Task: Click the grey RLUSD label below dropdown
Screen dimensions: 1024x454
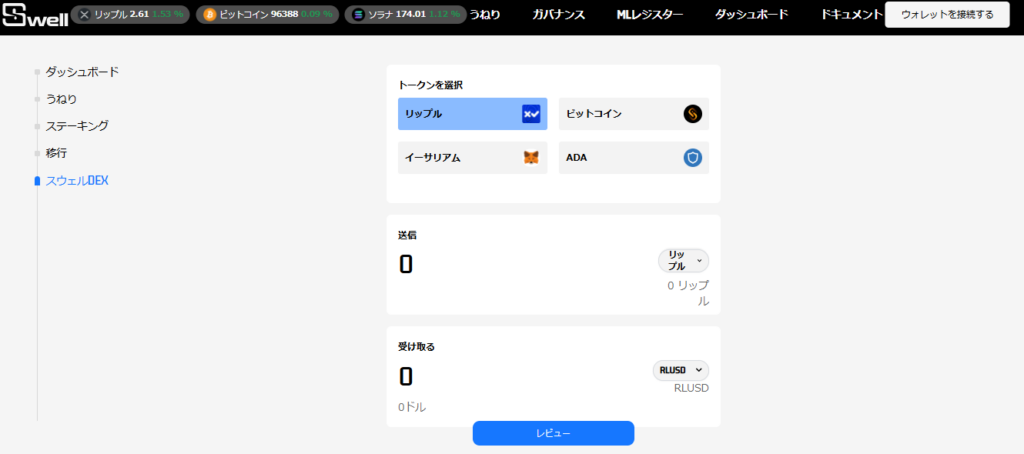Action: point(692,388)
